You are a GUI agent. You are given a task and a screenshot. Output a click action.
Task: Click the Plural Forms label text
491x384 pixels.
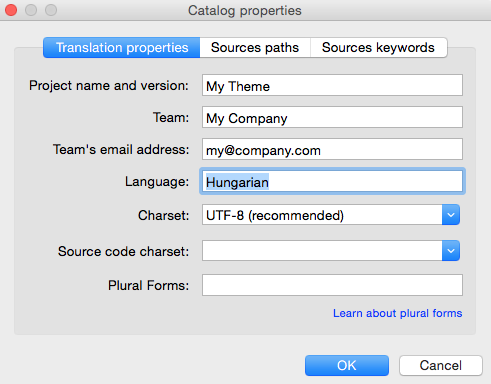148,285
